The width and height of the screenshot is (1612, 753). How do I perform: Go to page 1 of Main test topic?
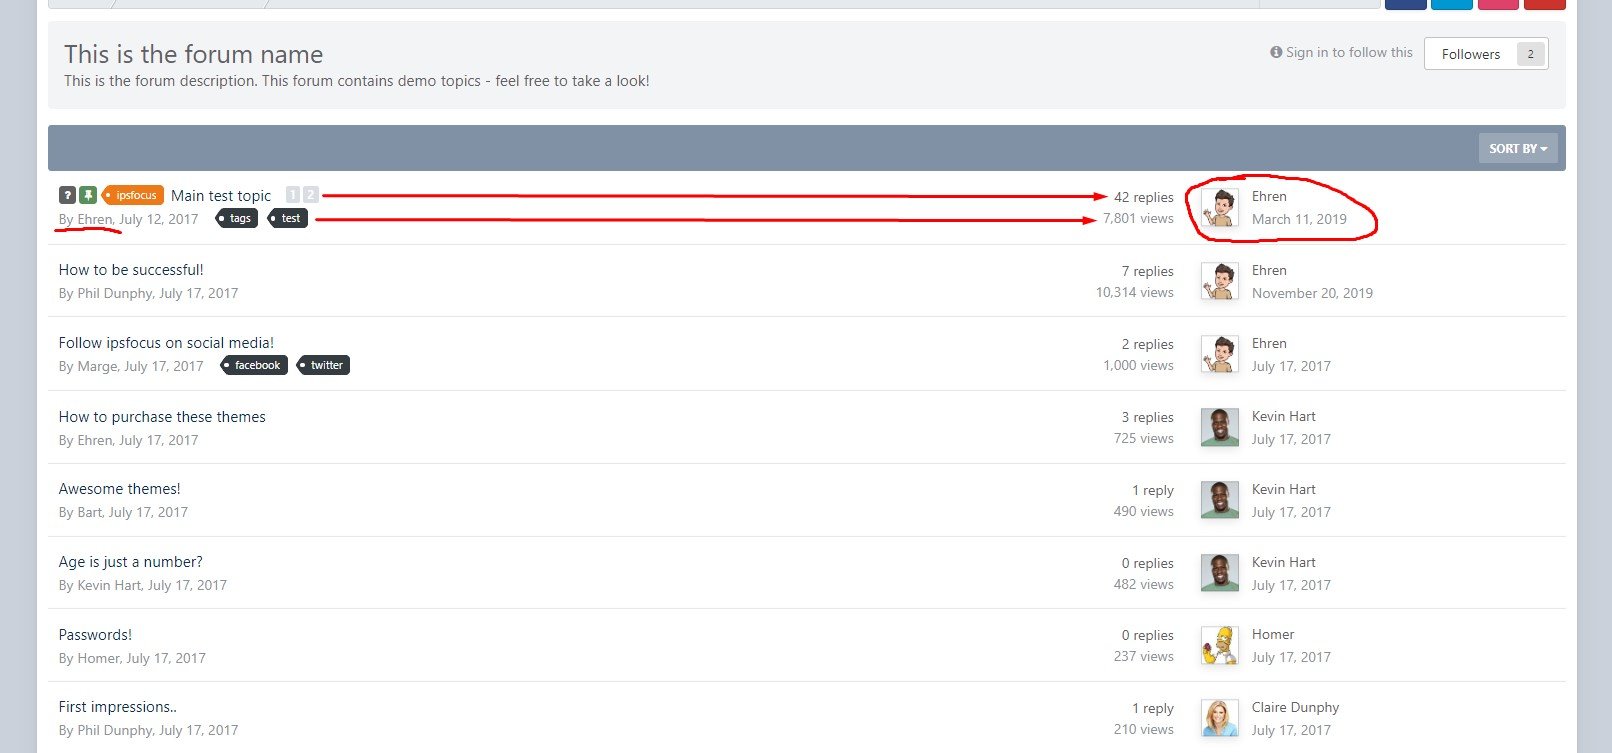[x=293, y=195]
